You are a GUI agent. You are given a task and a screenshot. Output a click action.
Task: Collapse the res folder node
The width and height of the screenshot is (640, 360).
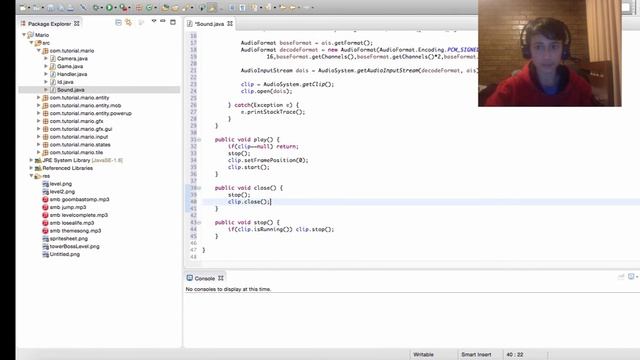pos(31,176)
